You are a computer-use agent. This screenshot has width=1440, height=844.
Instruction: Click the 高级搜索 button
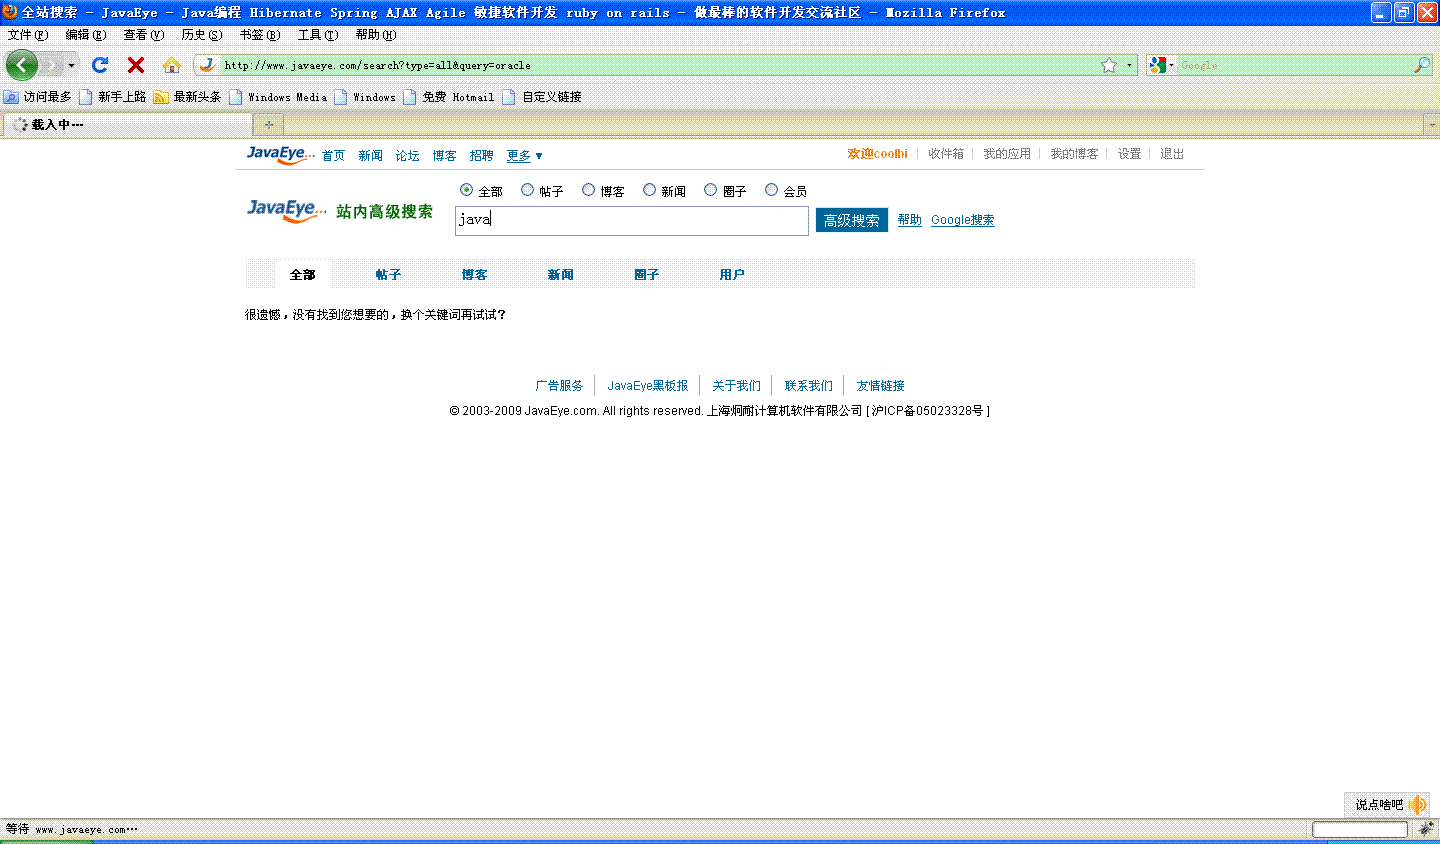(852, 221)
